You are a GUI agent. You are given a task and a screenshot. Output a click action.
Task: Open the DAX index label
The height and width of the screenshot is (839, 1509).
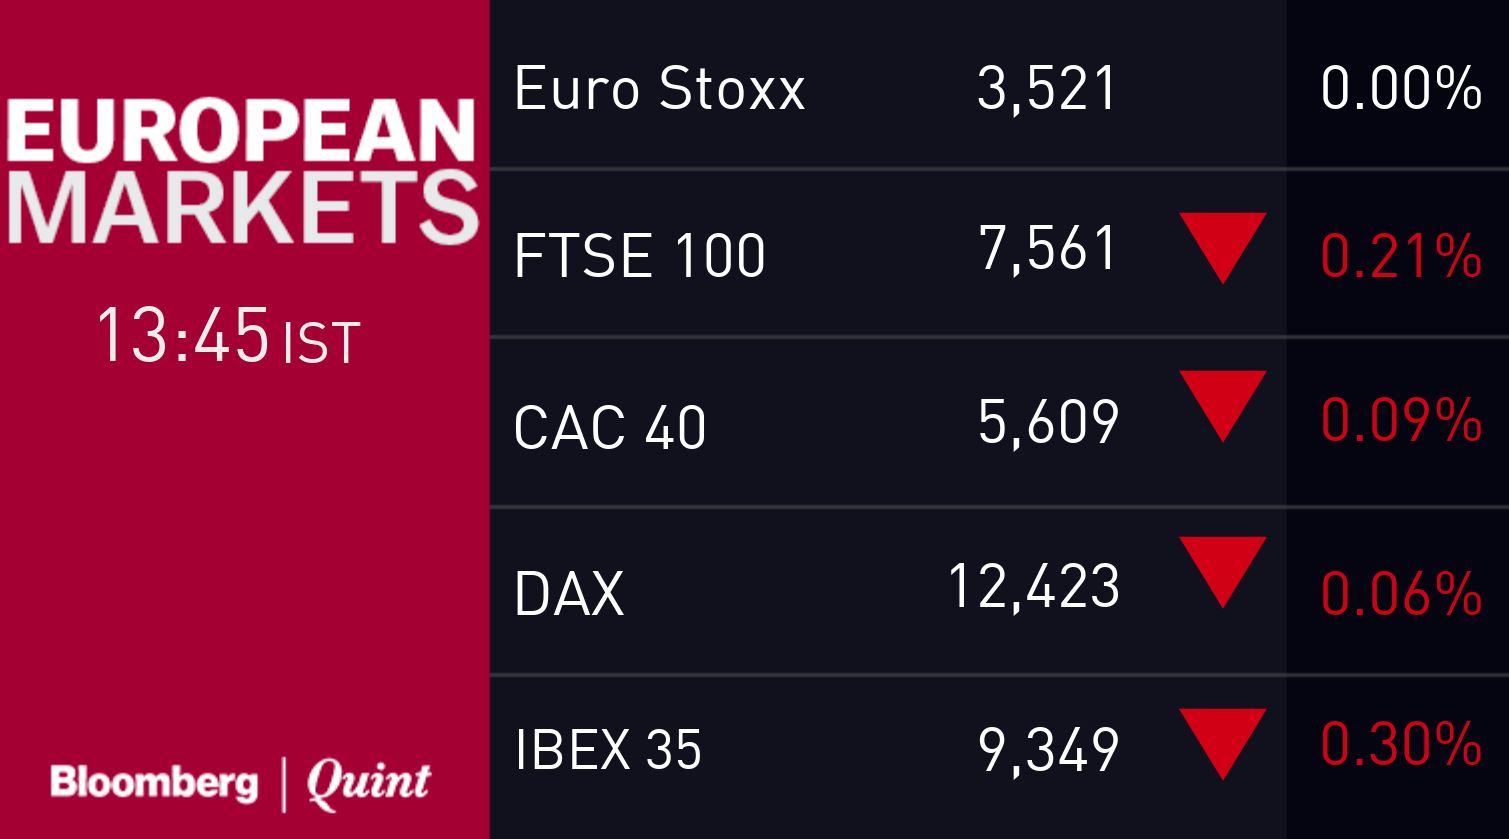[569, 593]
